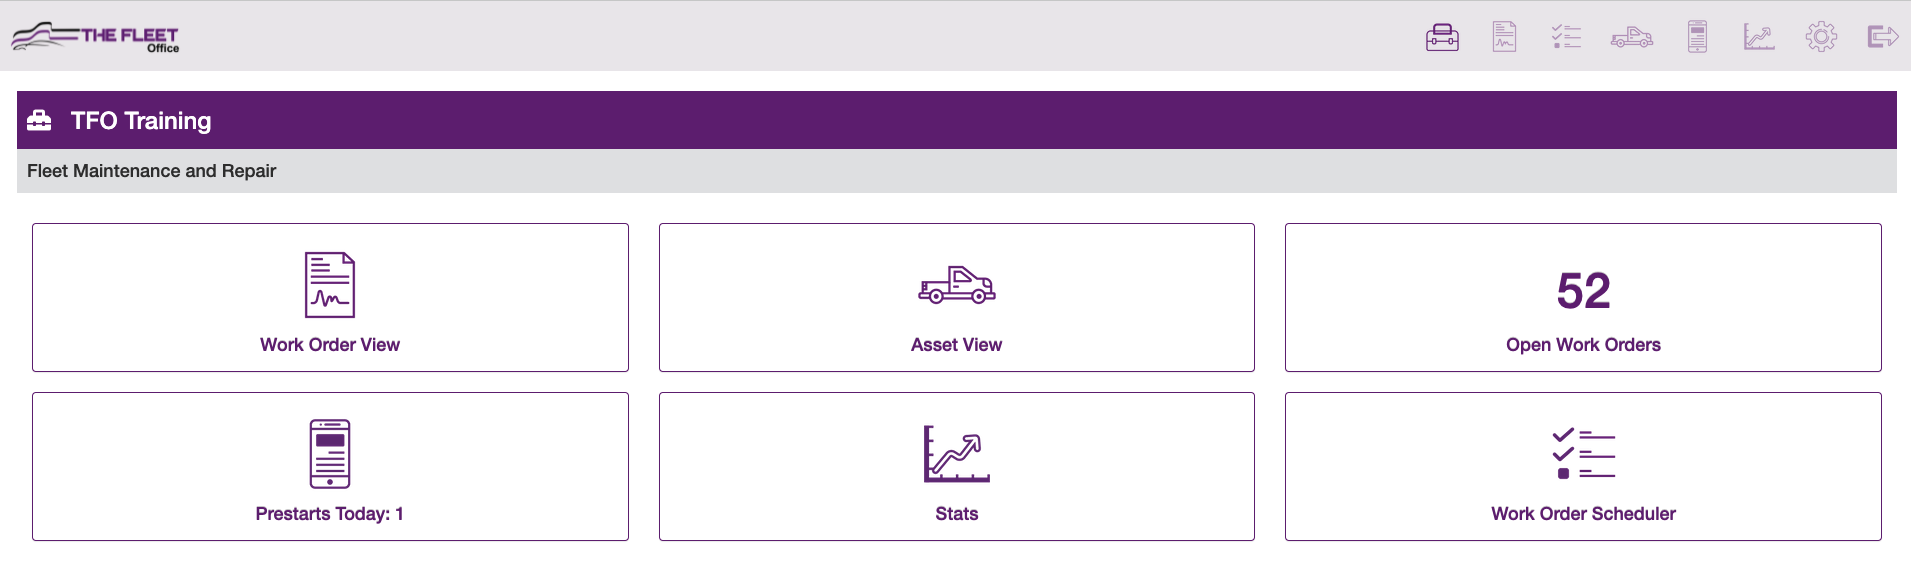The width and height of the screenshot is (1911, 577).
Task: Open the Prestarts Today tile
Action: point(330,466)
